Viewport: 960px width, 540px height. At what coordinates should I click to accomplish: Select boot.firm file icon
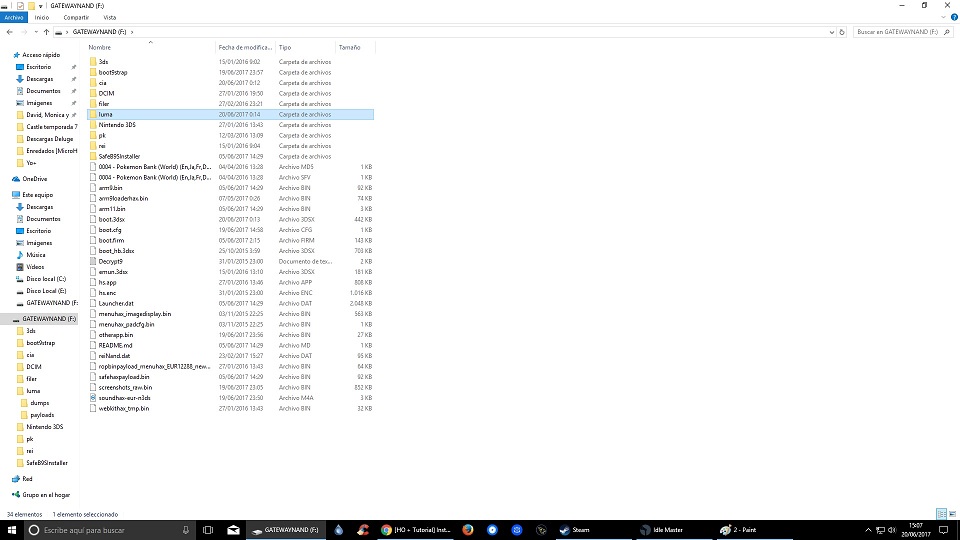tap(93, 241)
